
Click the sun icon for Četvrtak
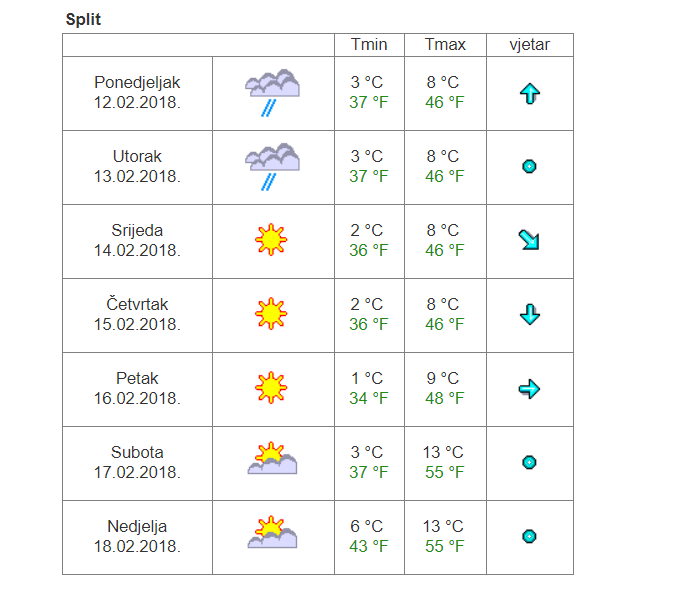(270, 314)
